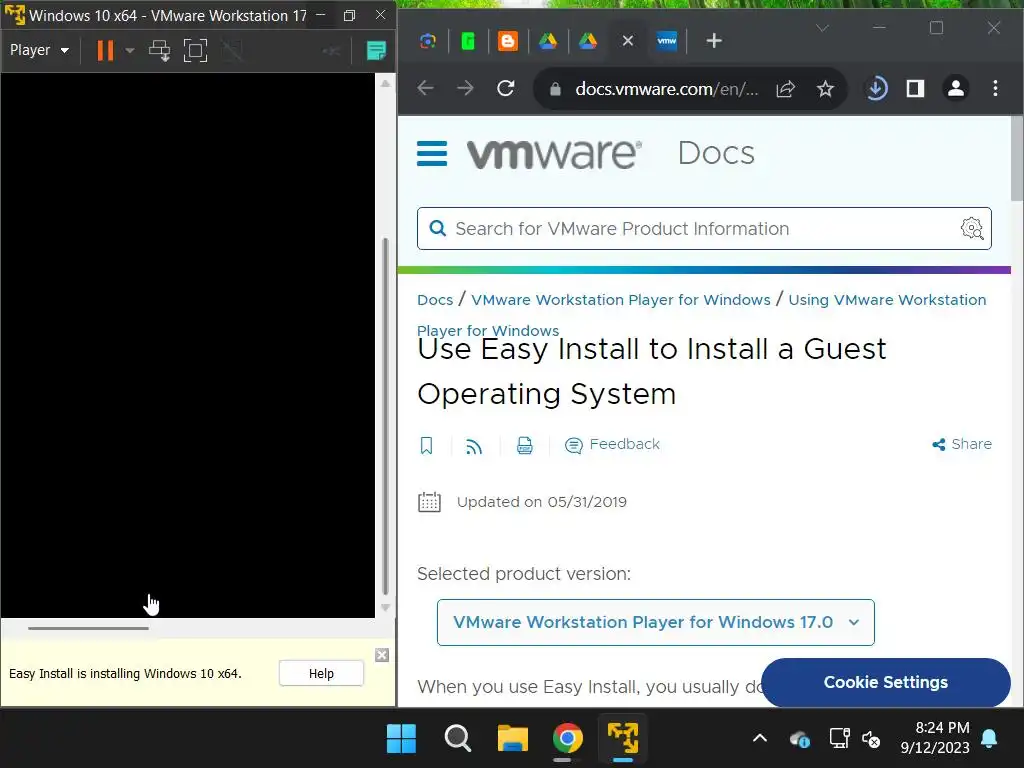Expand the power options arrow next to the pause icon
Viewport: 1024px width, 768px height.
(x=129, y=50)
